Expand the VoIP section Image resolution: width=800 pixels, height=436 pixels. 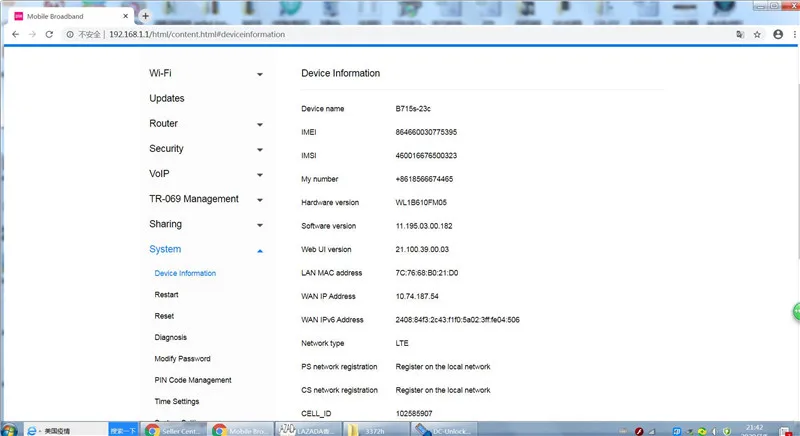[x=259, y=175]
